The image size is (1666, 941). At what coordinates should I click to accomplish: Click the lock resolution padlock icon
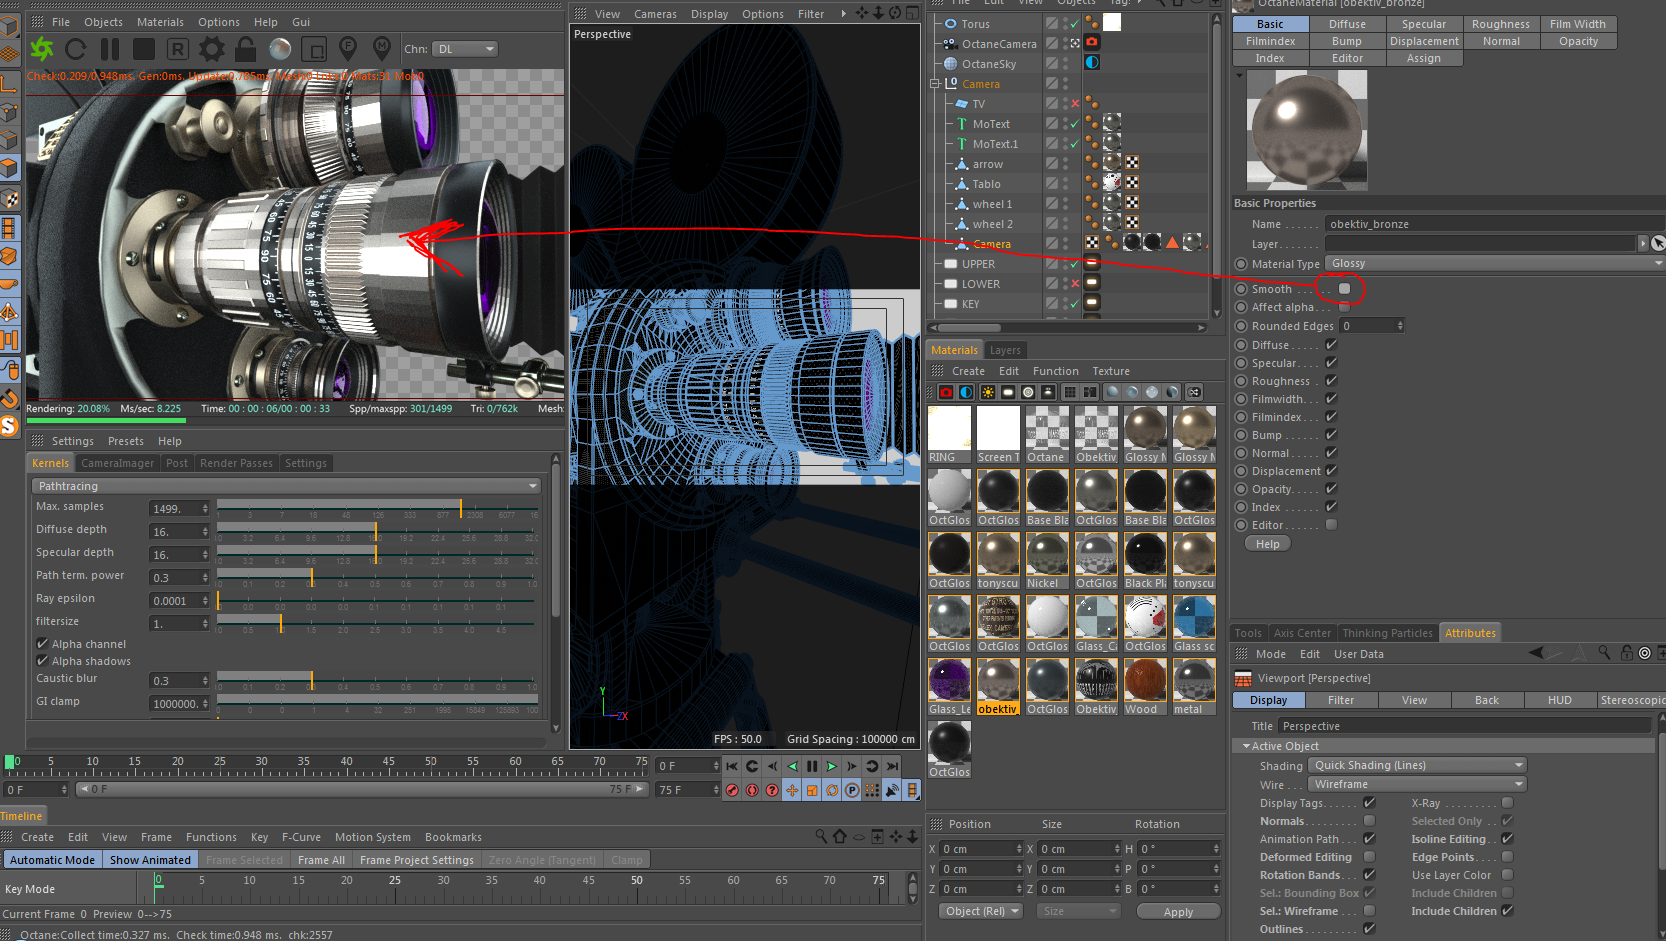[x=245, y=49]
